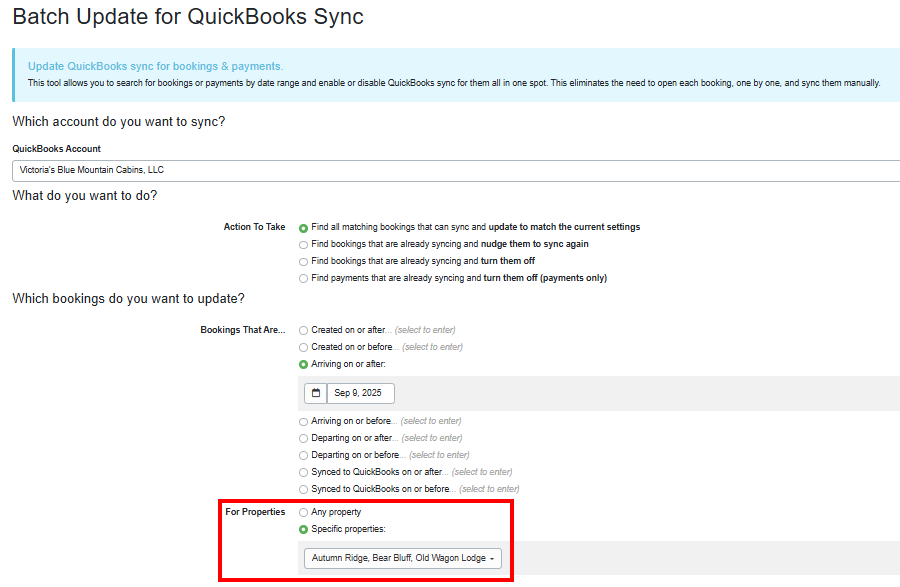Select 'turn them off' bookings option
The image size is (900, 587).
click(304, 261)
